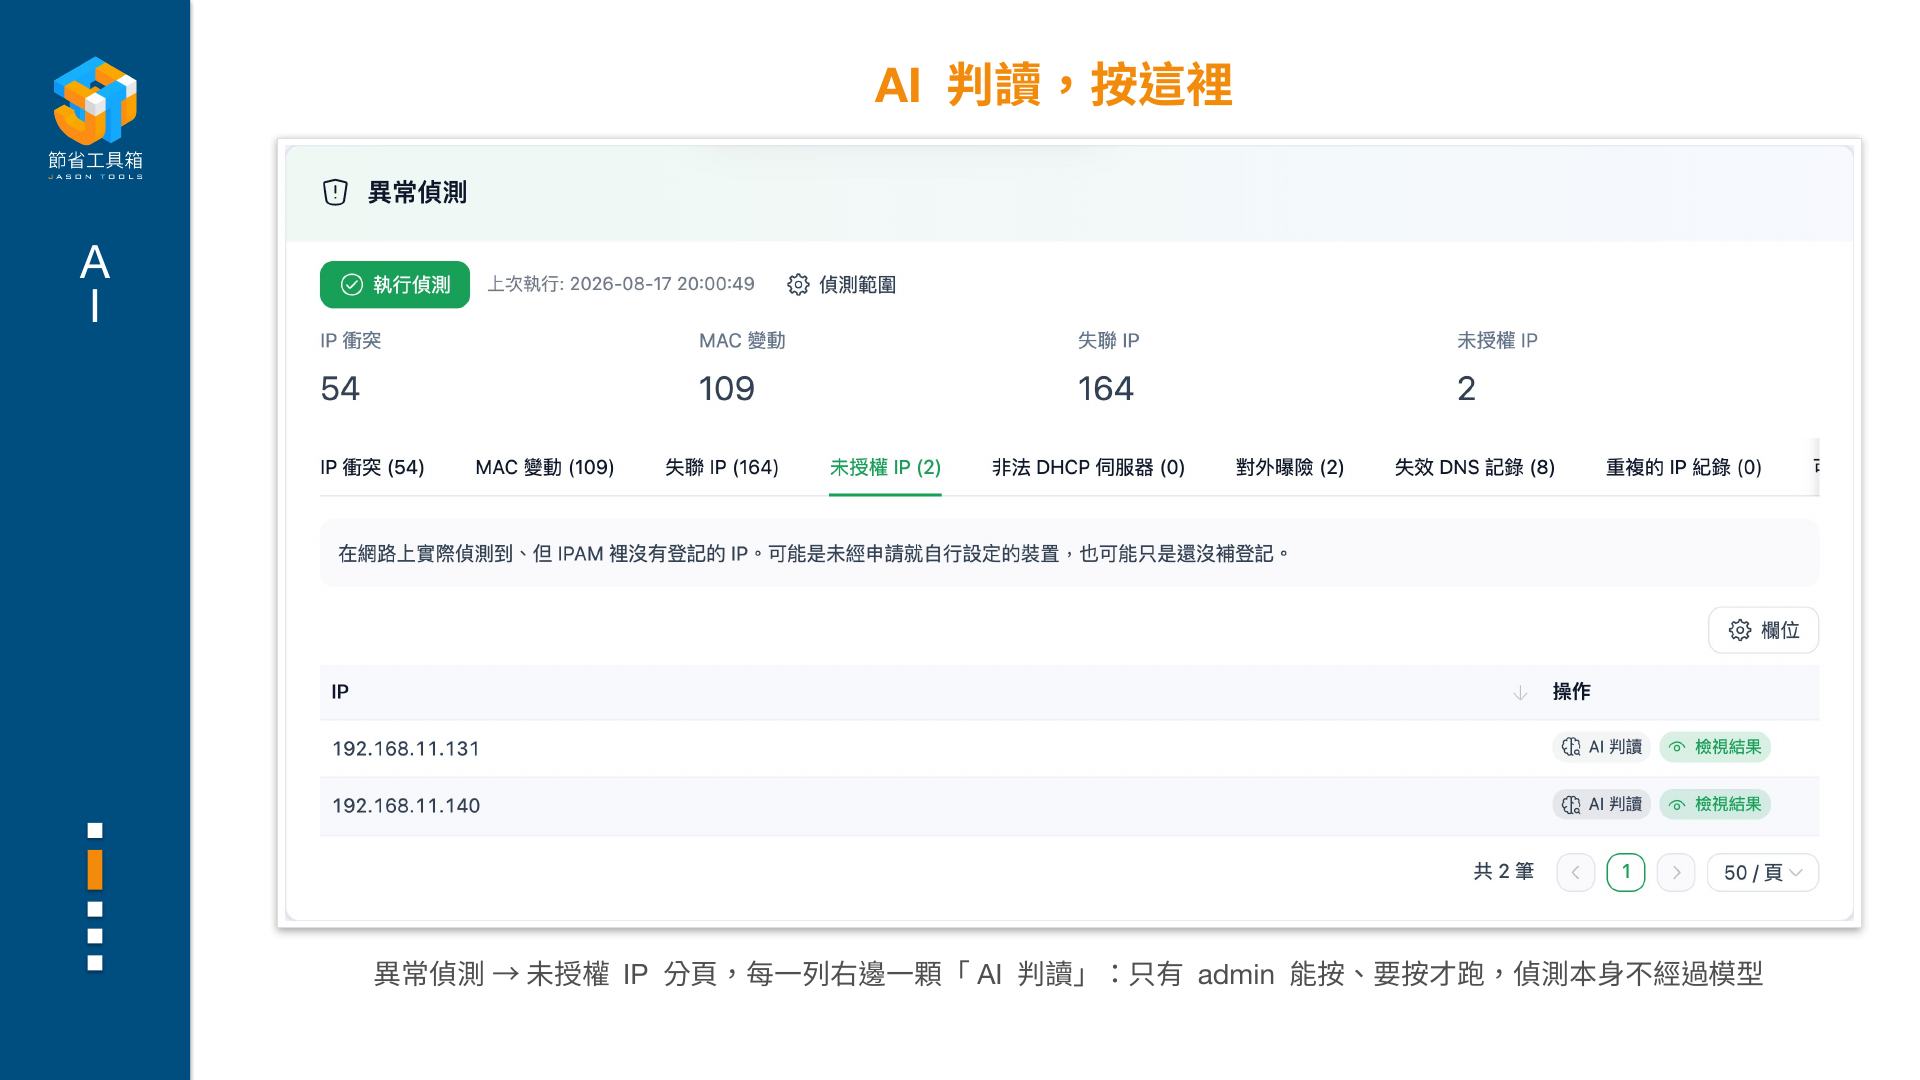
Task: Open the 失效 DNS 記錄 (8) tab
Action: [1475, 467]
